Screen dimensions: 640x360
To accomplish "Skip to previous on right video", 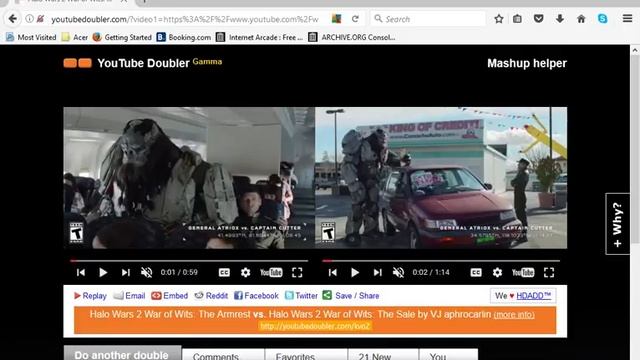I will click(333, 272).
